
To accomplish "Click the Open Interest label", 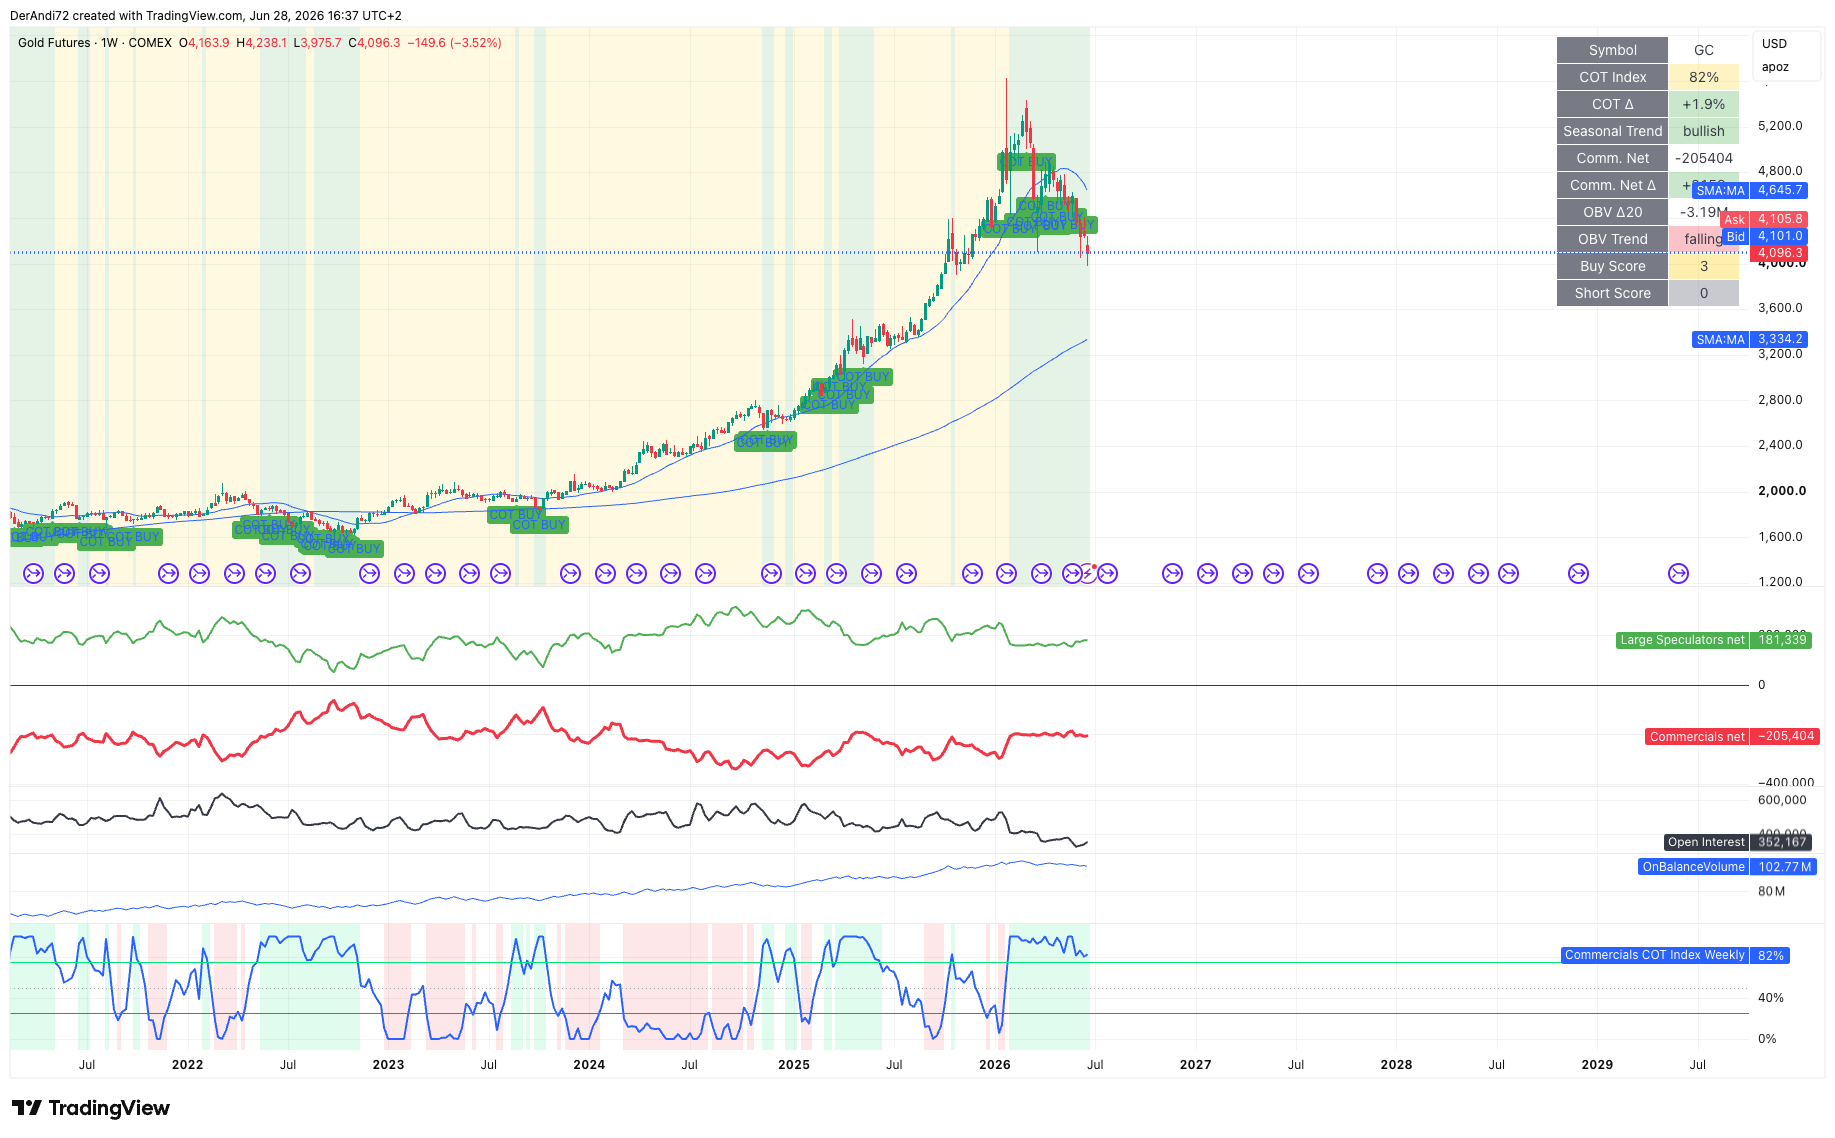I will click(x=1706, y=842).
